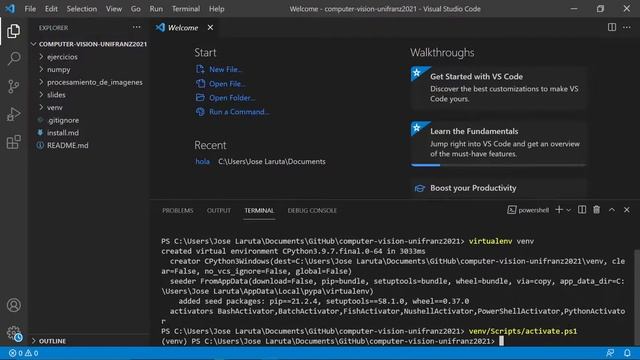
Task: Open the Help menu
Action: point(216,9)
